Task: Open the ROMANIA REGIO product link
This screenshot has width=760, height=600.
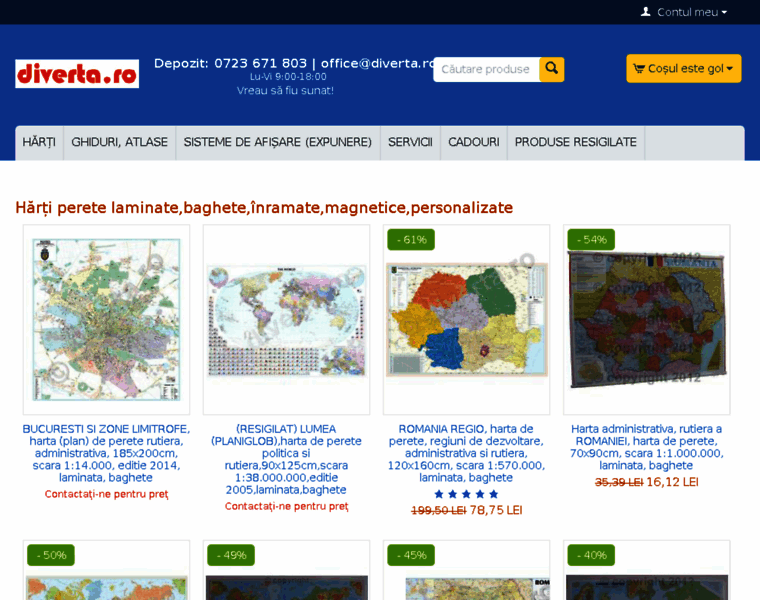Action: click(x=466, y=453)
